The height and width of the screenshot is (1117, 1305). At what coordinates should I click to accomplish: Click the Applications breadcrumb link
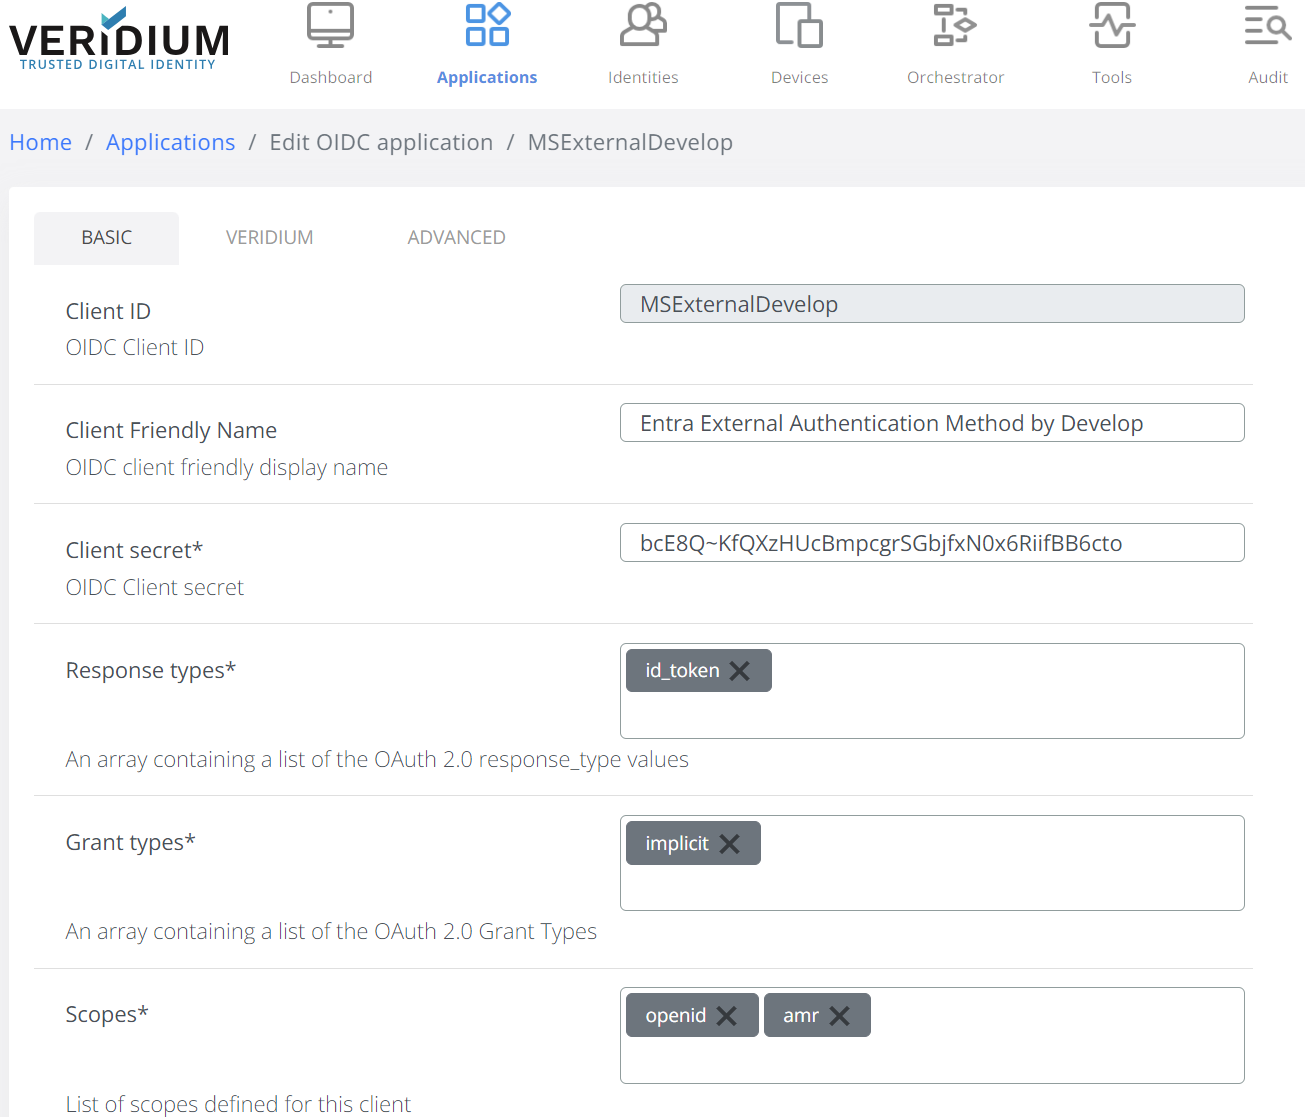pos(171,143)
